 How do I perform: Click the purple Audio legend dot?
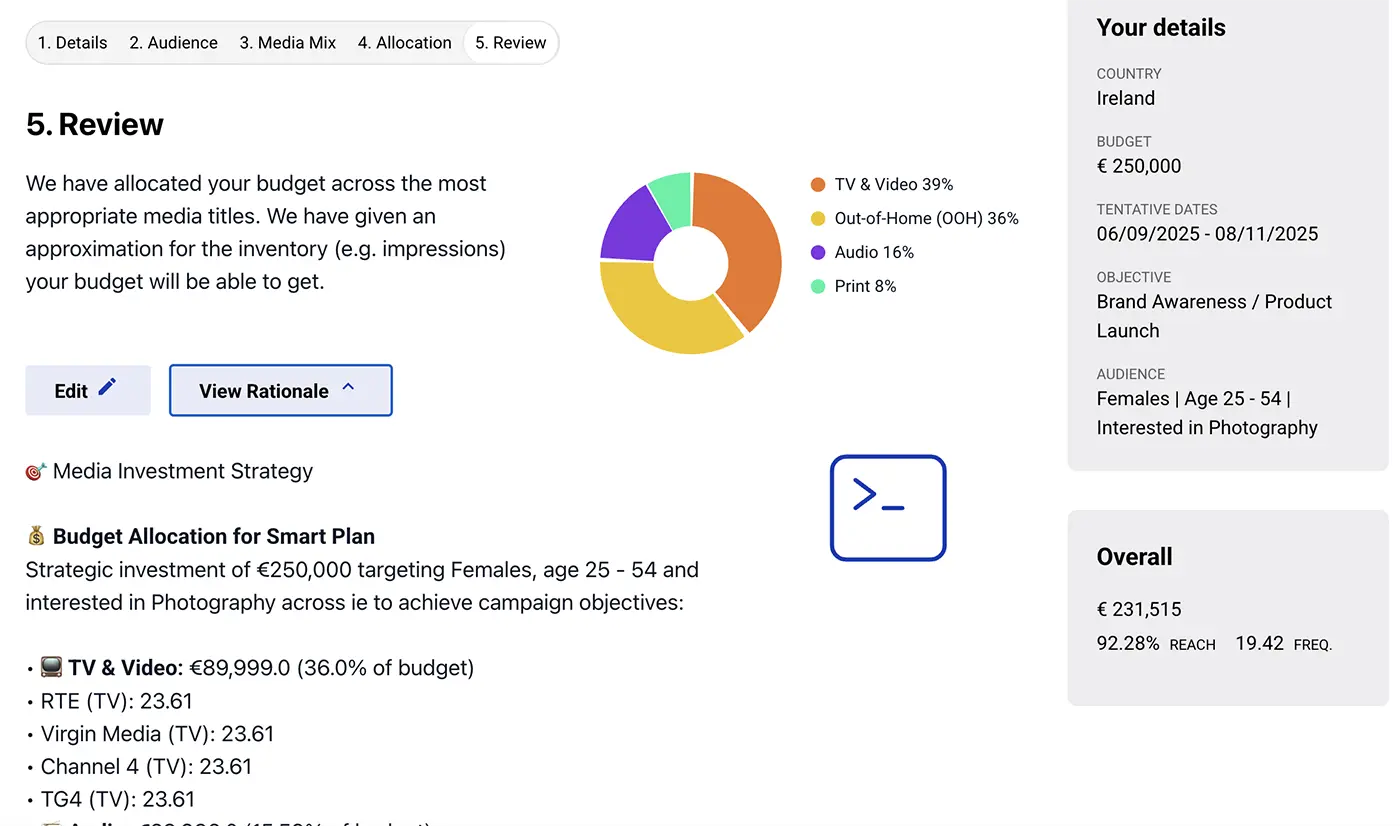click(817, 252)
